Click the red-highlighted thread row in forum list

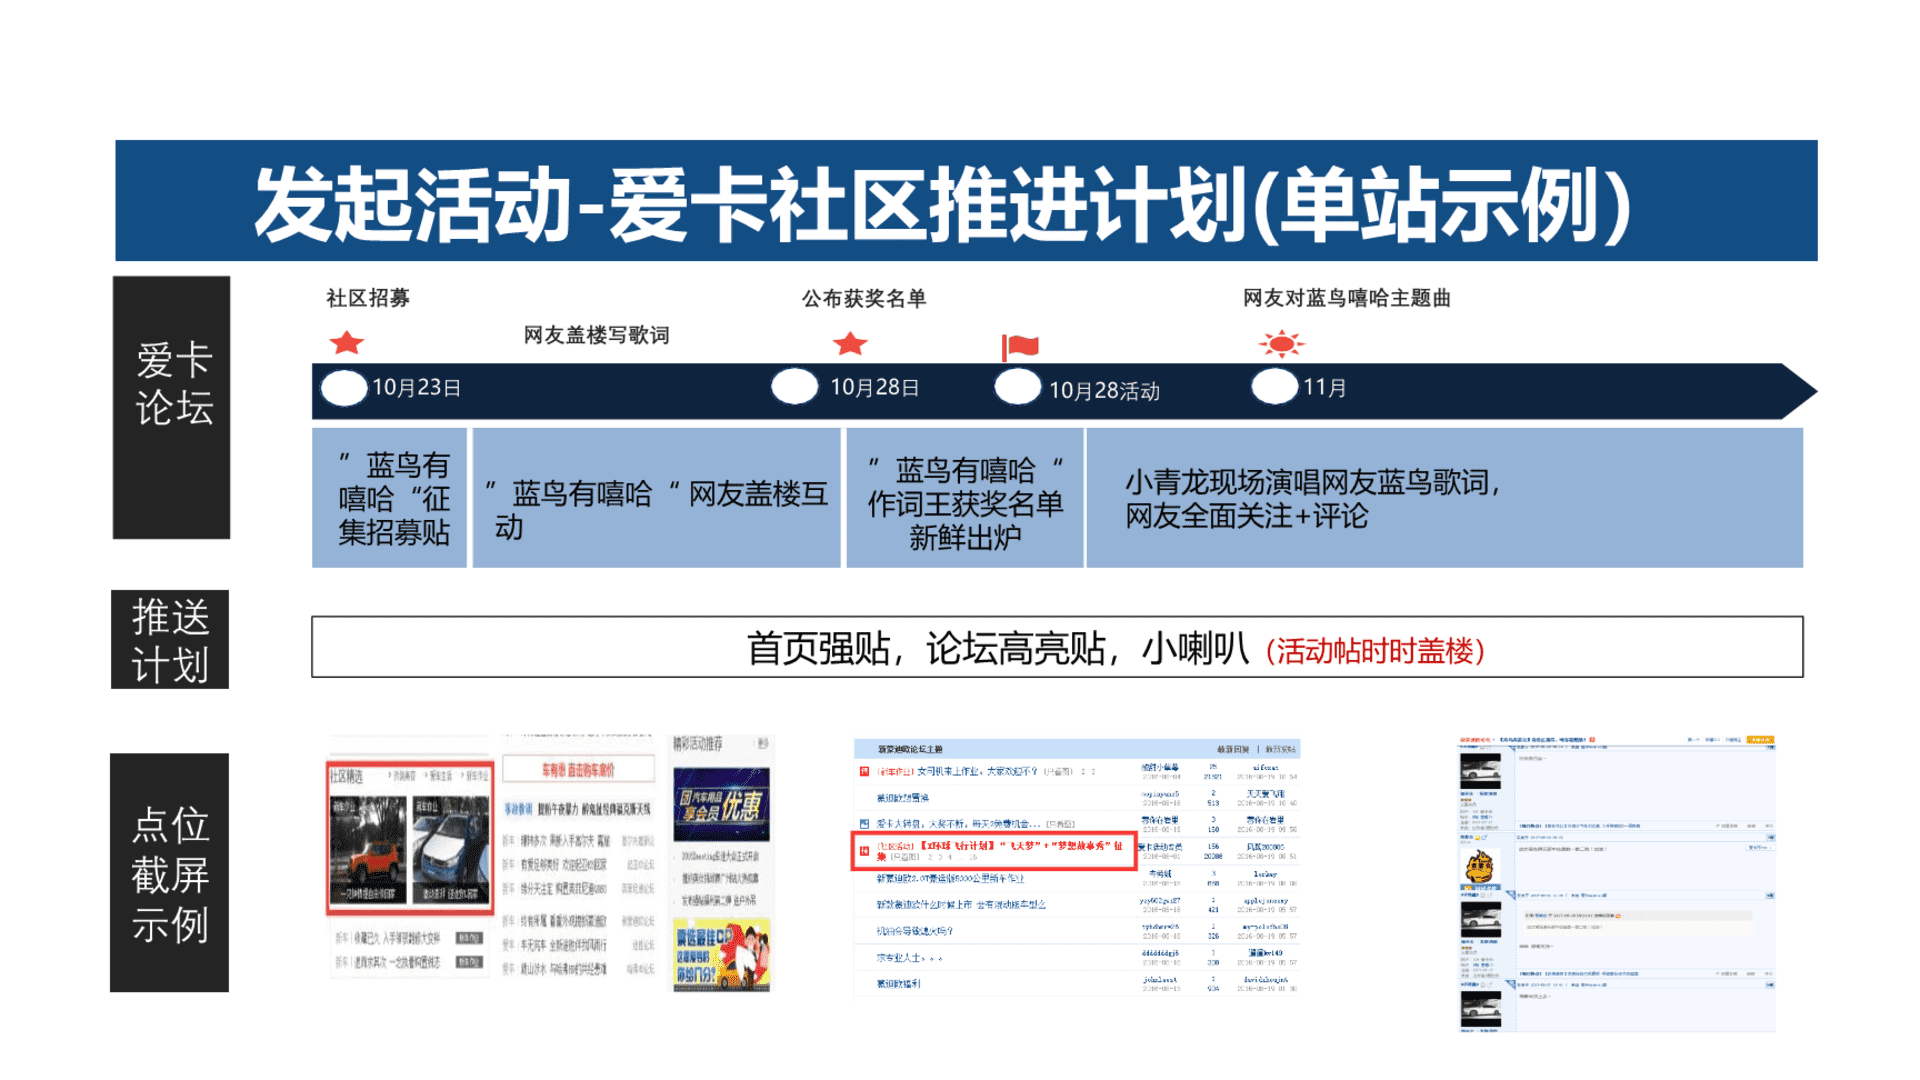(994, 851)
